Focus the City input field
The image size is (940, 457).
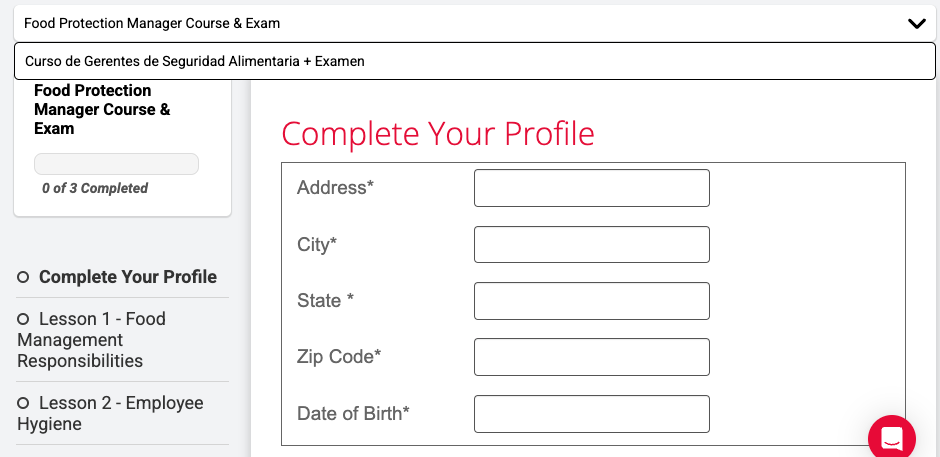(x=592, y=244)
